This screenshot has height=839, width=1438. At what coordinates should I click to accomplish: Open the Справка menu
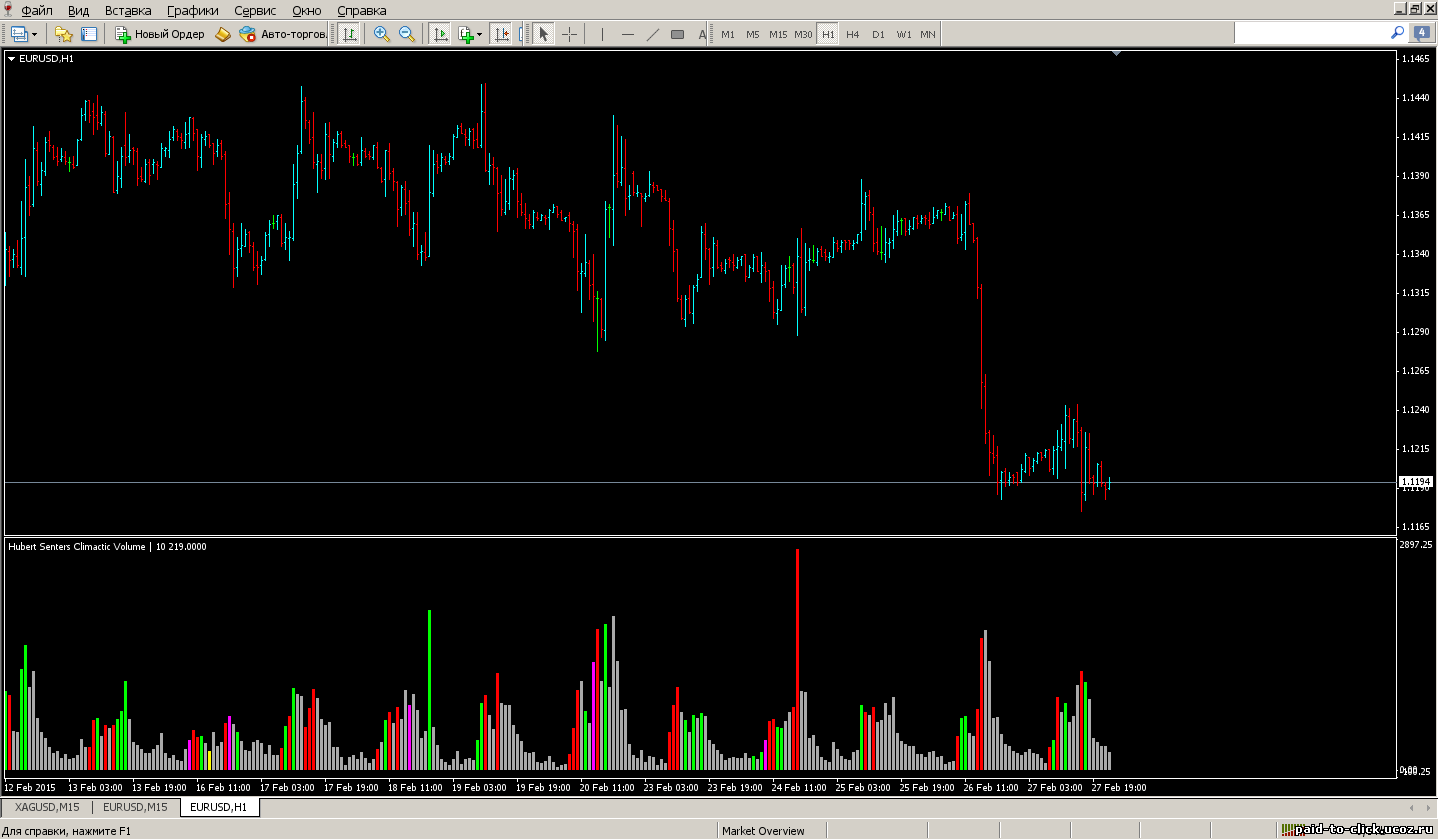click(362, 10)
